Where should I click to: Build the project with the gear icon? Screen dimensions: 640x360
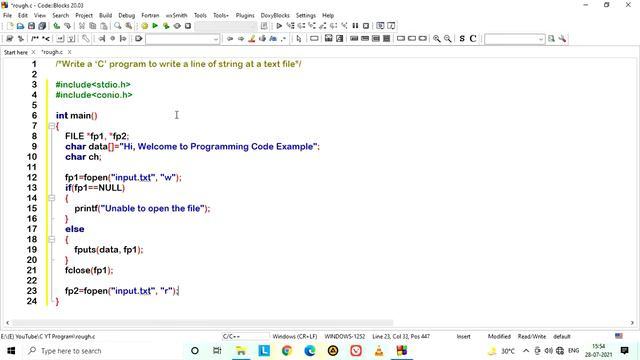(144, 26)
